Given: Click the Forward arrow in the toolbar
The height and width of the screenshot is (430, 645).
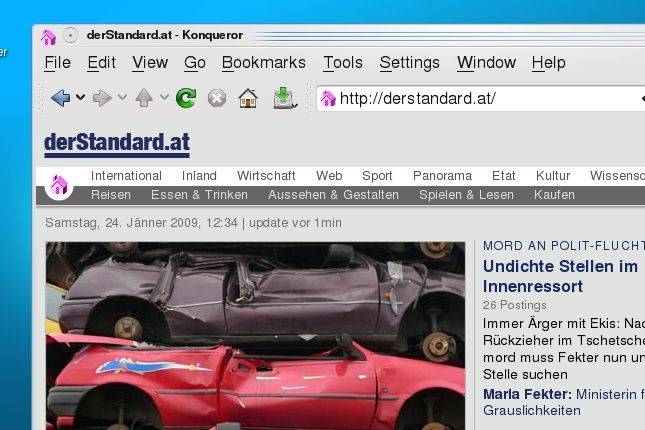Looking at the screenshot, I should (102, 98).
